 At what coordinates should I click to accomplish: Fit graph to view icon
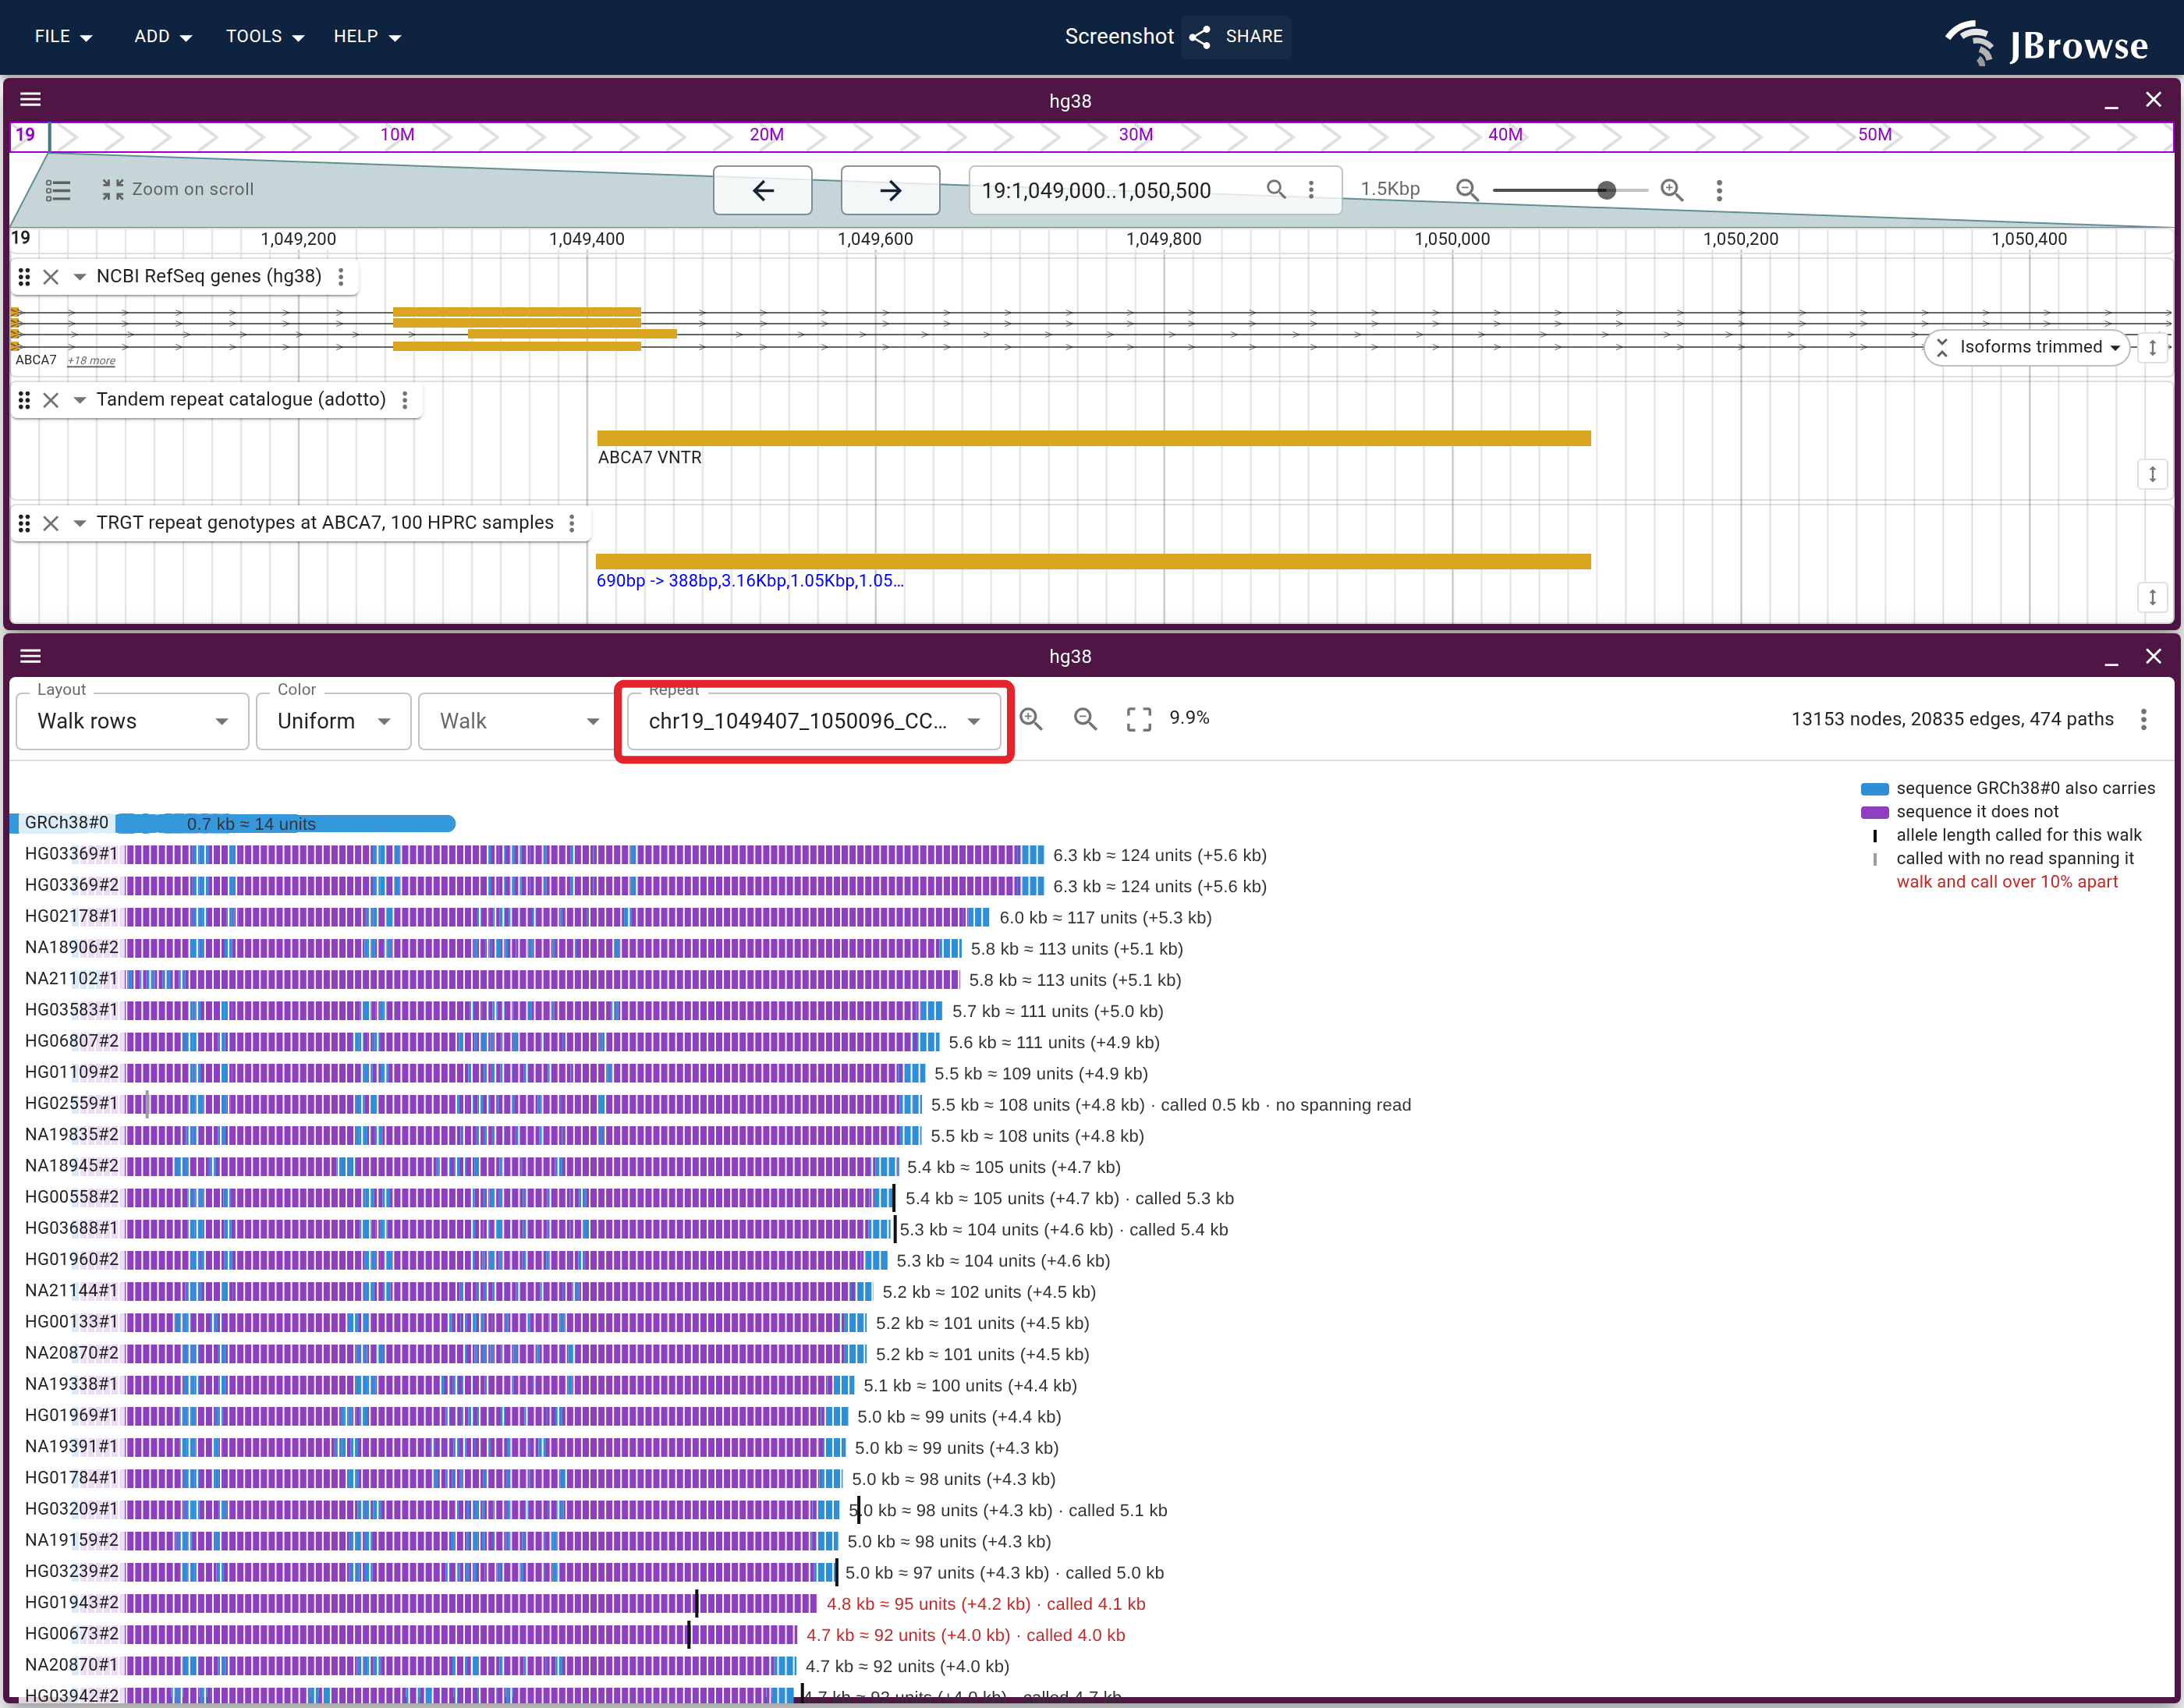pyautogui.click(x=1139, y=719)
